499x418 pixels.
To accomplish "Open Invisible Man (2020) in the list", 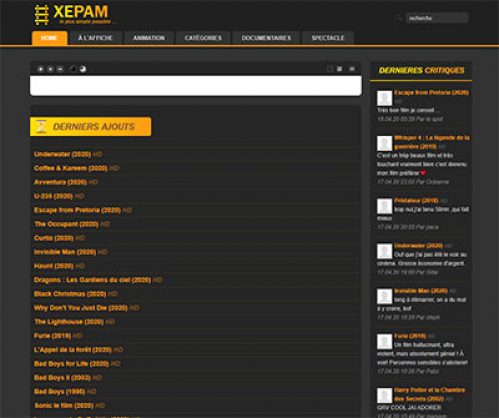I will [x=65, y=252].
